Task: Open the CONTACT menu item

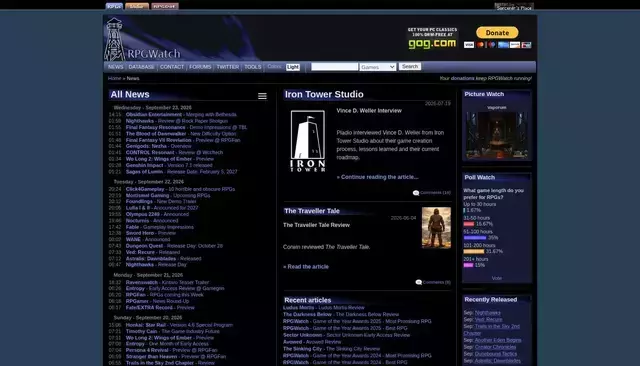Action: click(x=172, y=67)
